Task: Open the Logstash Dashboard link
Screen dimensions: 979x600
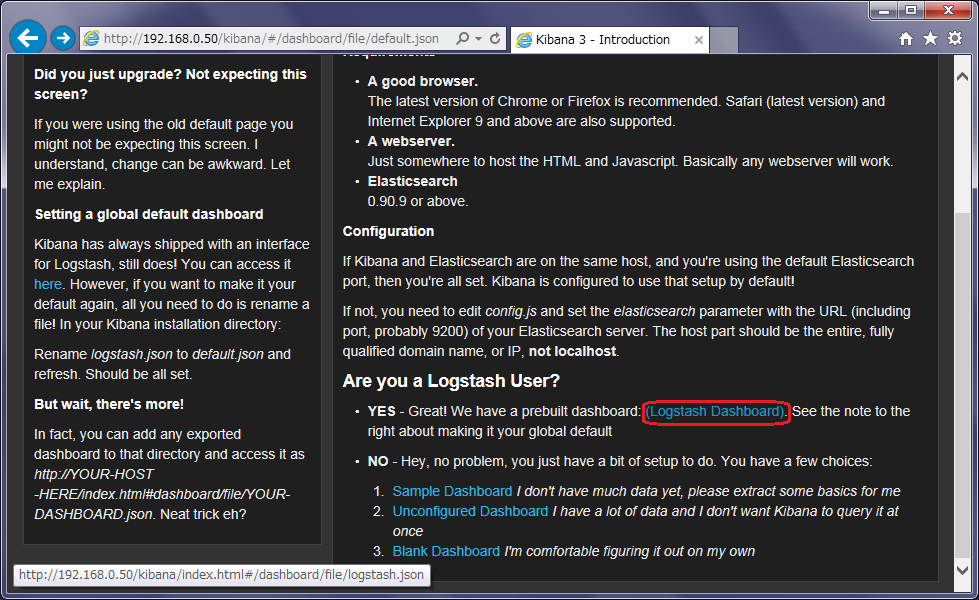Action: pos(715,411)
